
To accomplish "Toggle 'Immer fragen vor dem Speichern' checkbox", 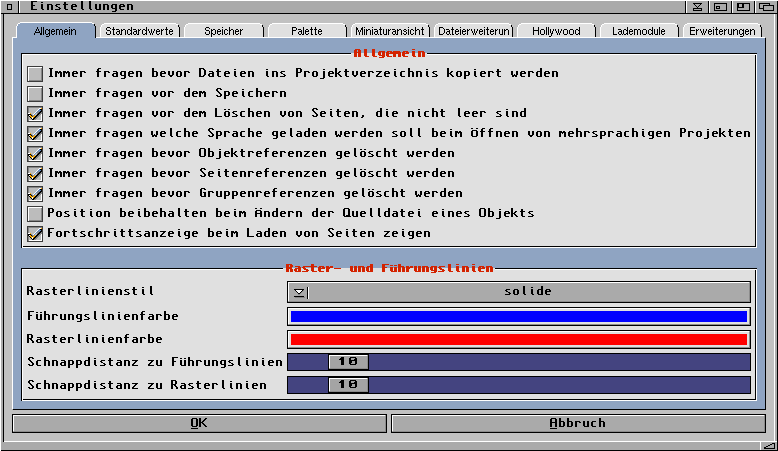I will pos(35,93).
